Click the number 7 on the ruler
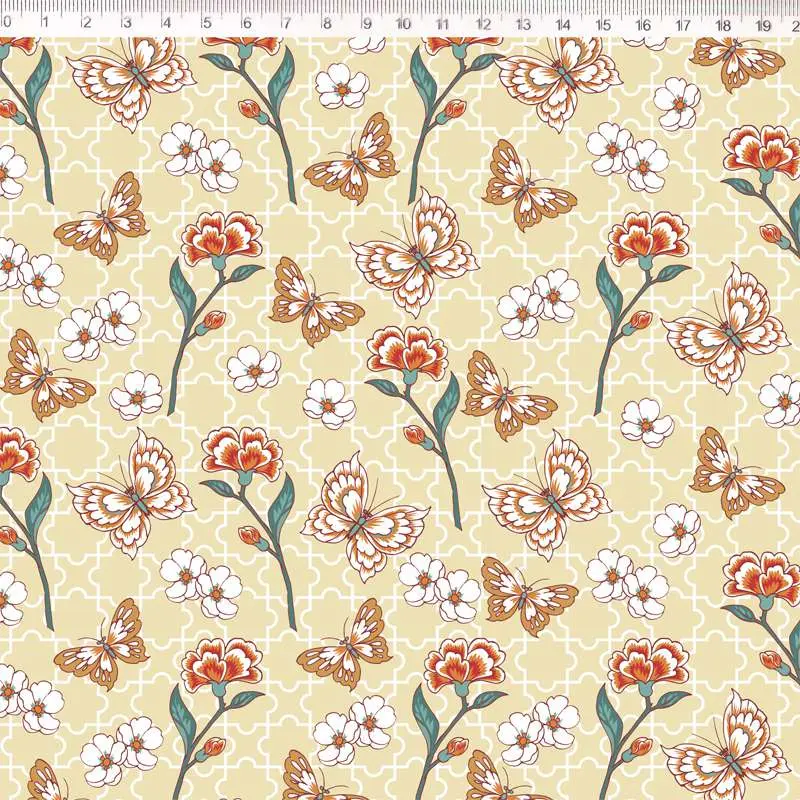 (286, 23)
